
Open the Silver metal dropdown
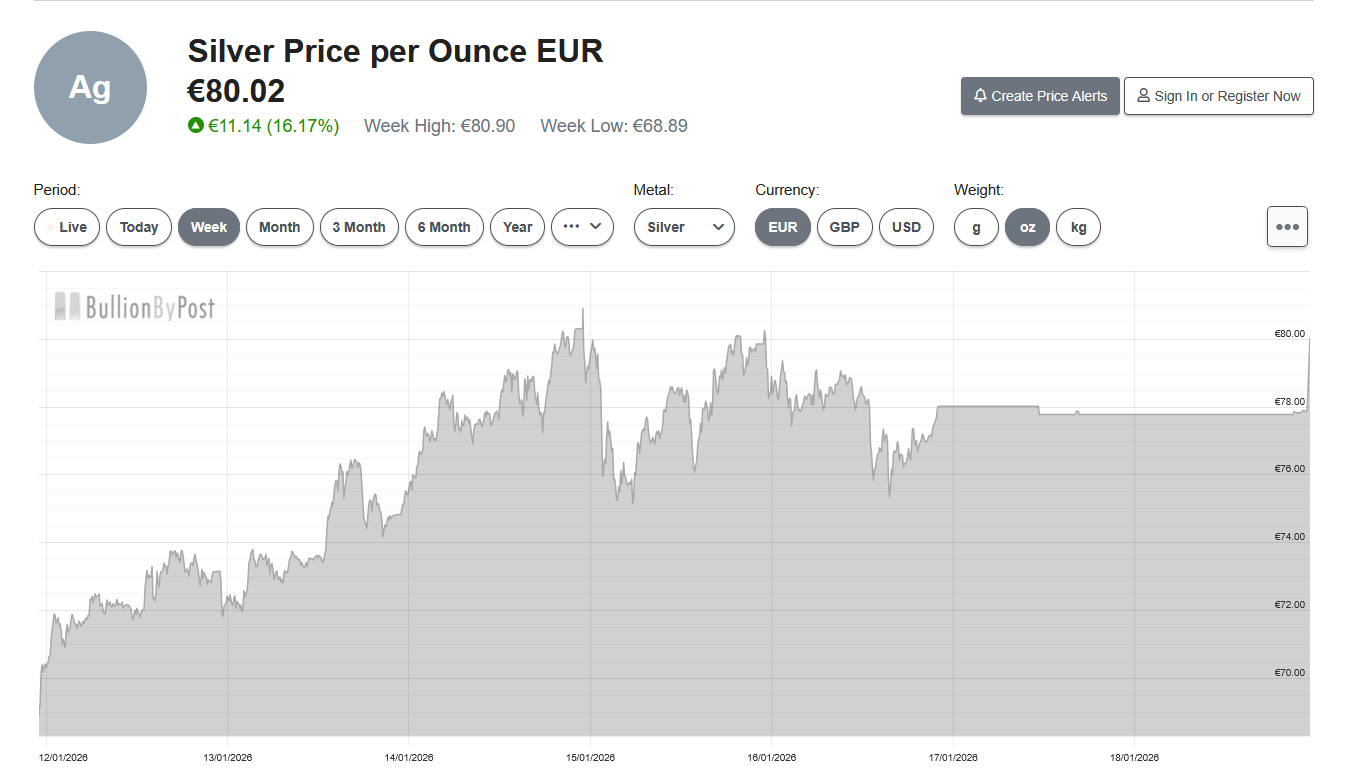click(684, 227)
